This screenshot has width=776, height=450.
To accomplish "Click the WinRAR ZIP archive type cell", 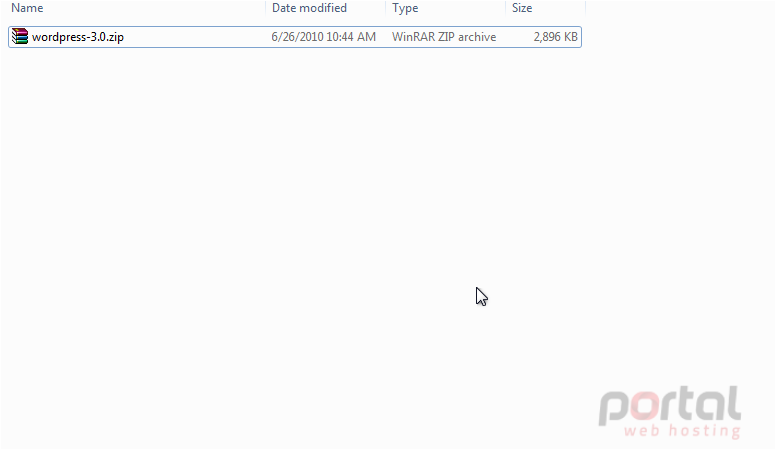I will [444, 37].
